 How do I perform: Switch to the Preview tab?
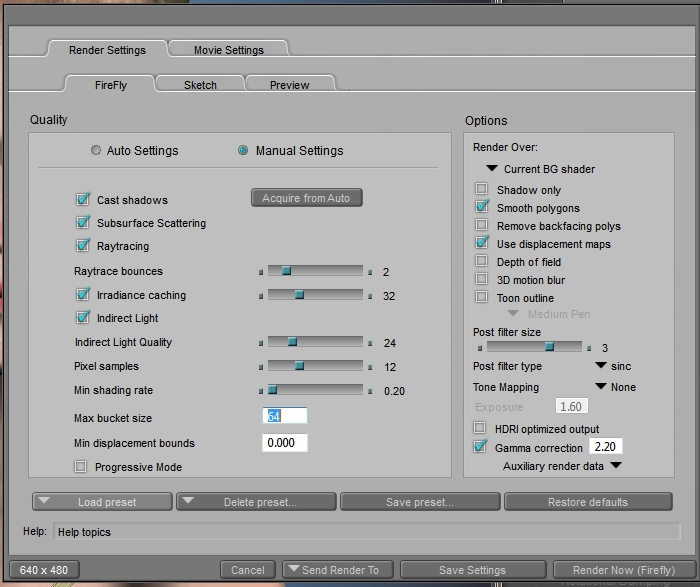click(289, 85)
